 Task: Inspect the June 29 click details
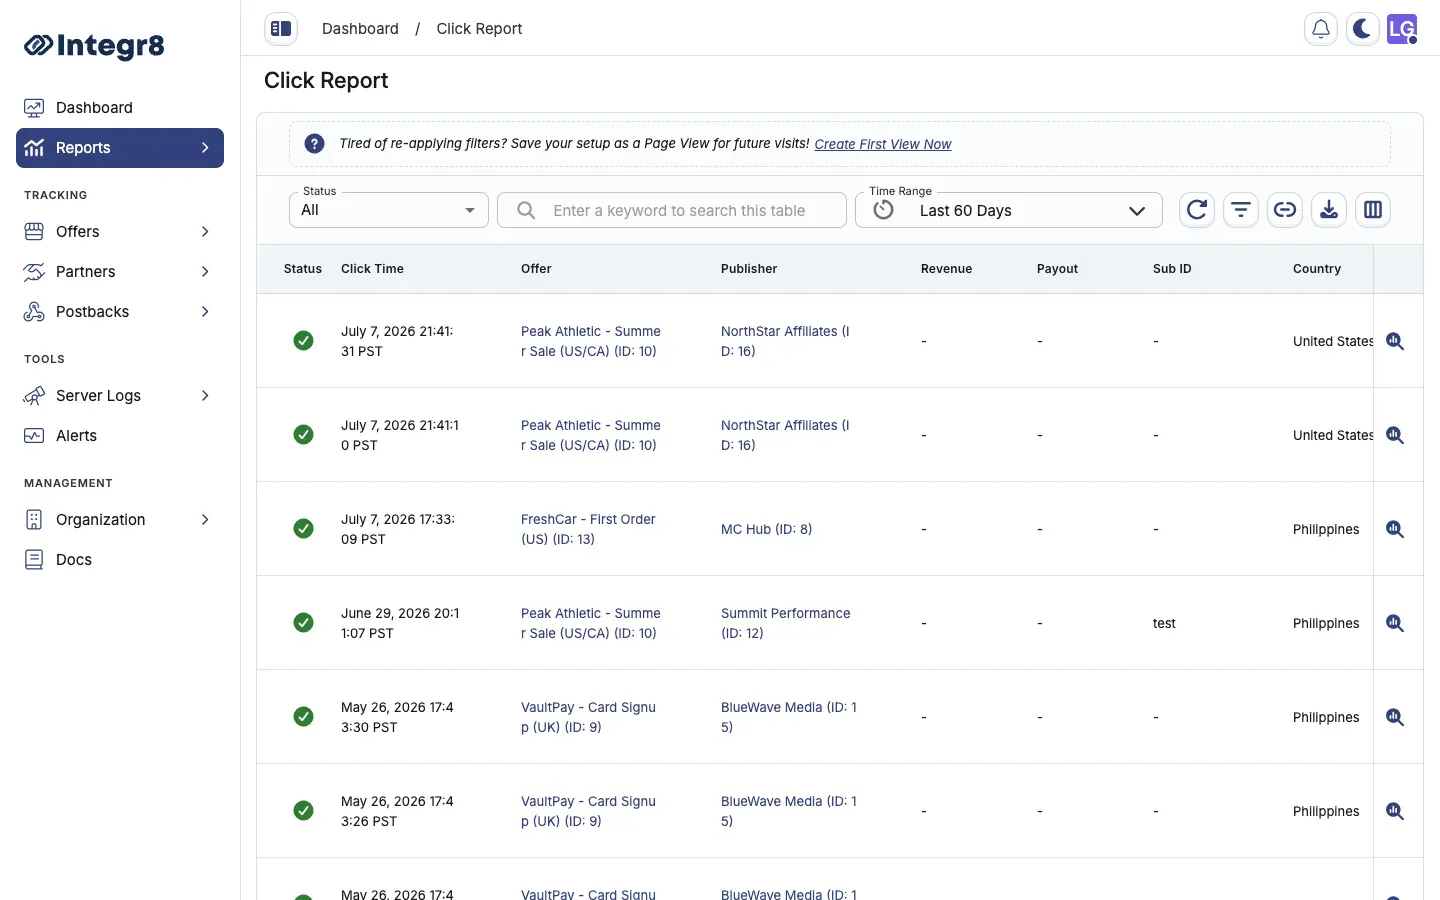(x=1395, y=623)
